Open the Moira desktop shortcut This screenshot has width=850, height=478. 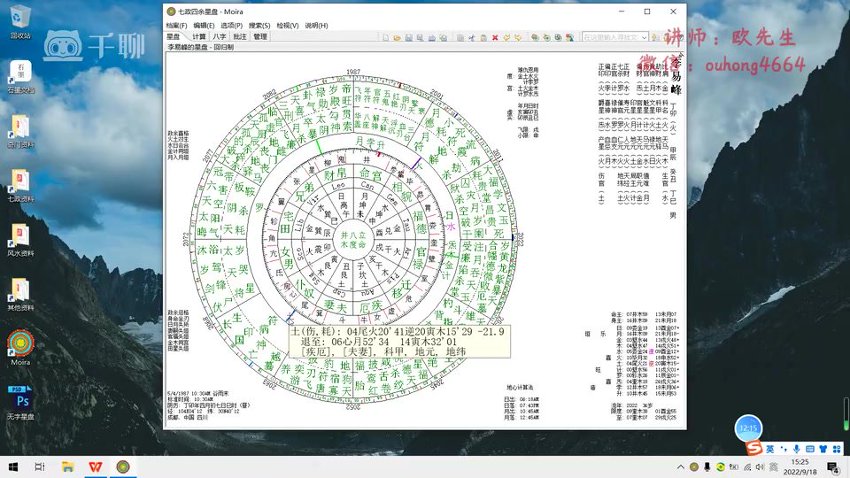(x=21, y=347)
